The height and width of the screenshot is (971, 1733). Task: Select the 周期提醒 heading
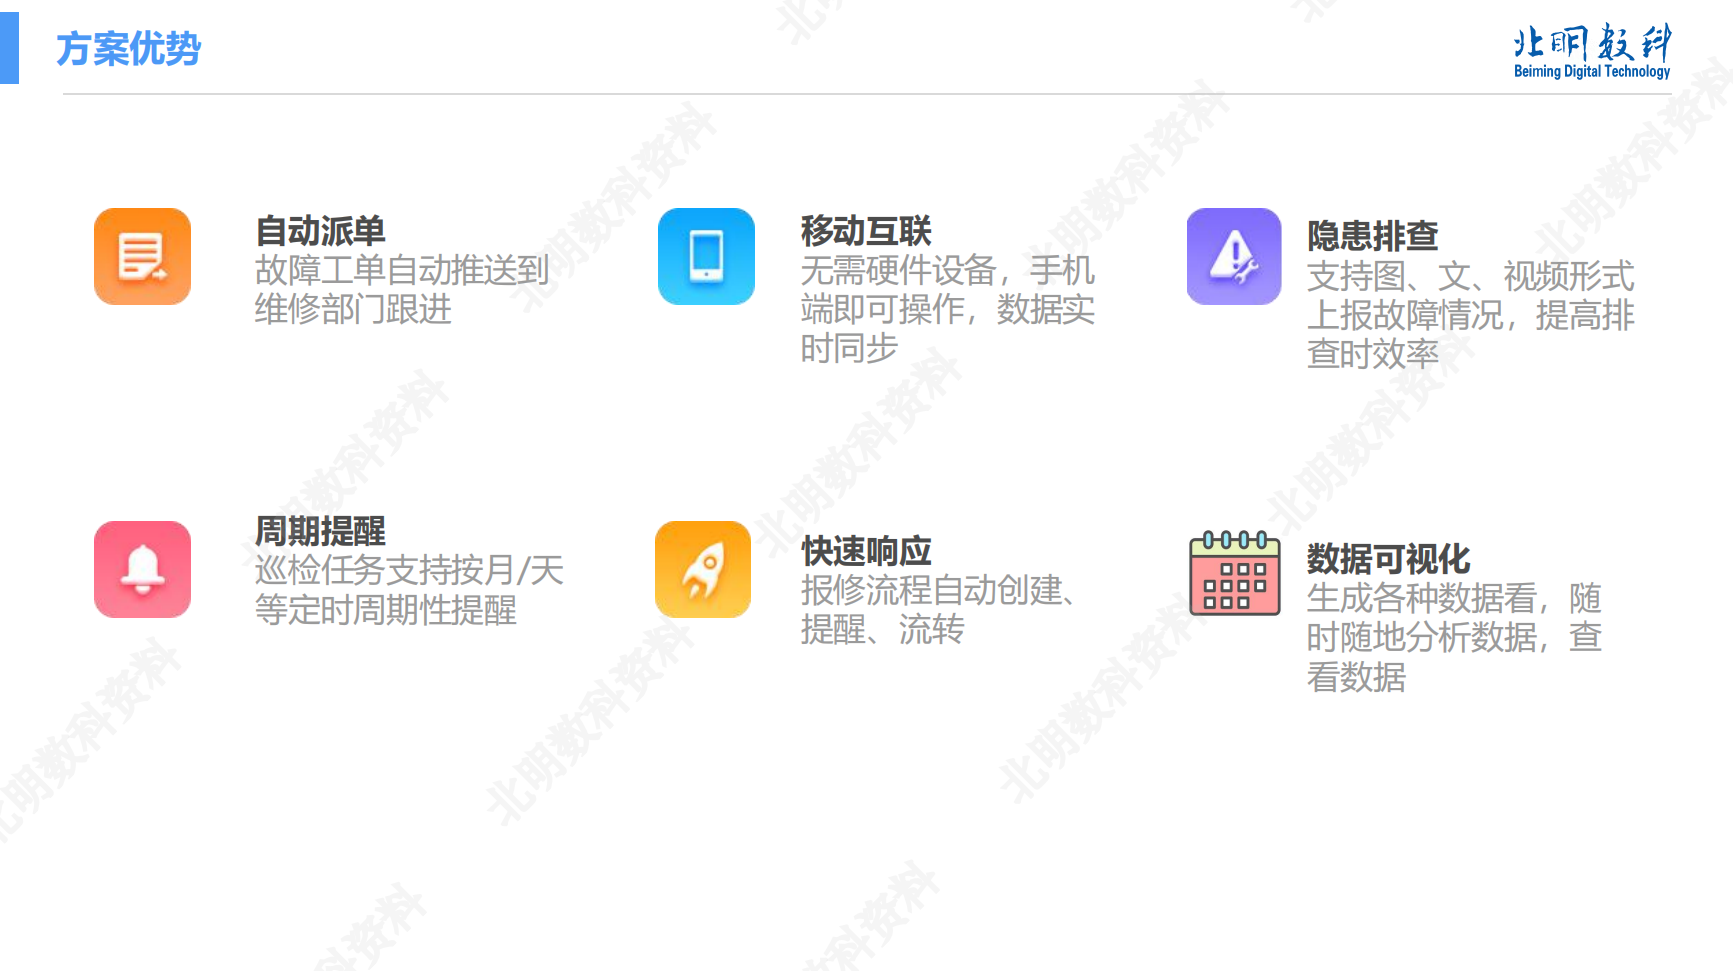click(321, 531)
